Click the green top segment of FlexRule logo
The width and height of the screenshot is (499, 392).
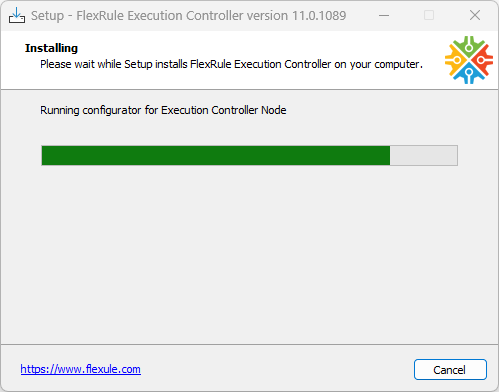(469, 45)
